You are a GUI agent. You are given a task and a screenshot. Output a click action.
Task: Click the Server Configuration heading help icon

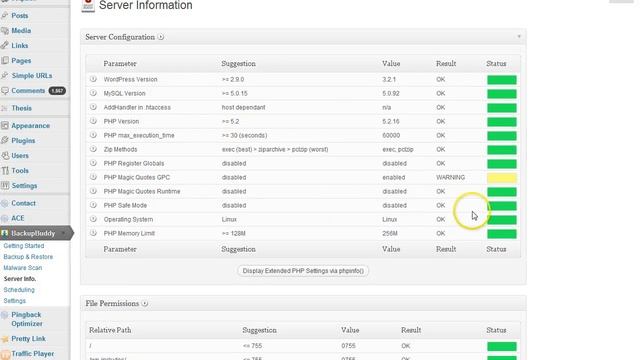click(x=161, y=37)
